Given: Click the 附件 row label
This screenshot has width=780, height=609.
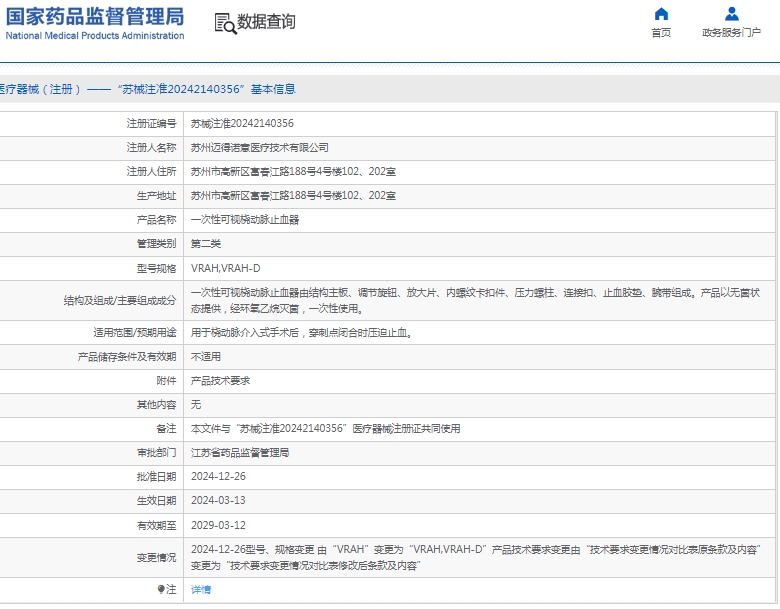Looking at the screenshot, I should 166,381.
